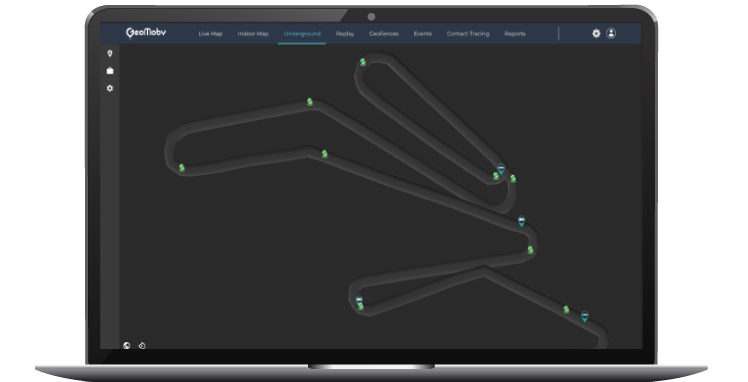Open the user profile icon
748x382 pixels.
click(x=611, y=33)
